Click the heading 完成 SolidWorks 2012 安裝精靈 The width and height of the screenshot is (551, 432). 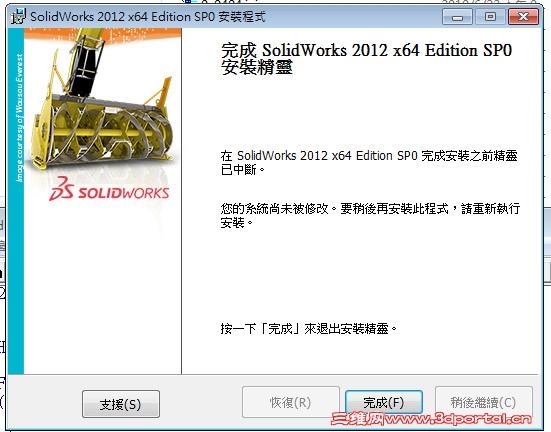[x=366, y=58]
